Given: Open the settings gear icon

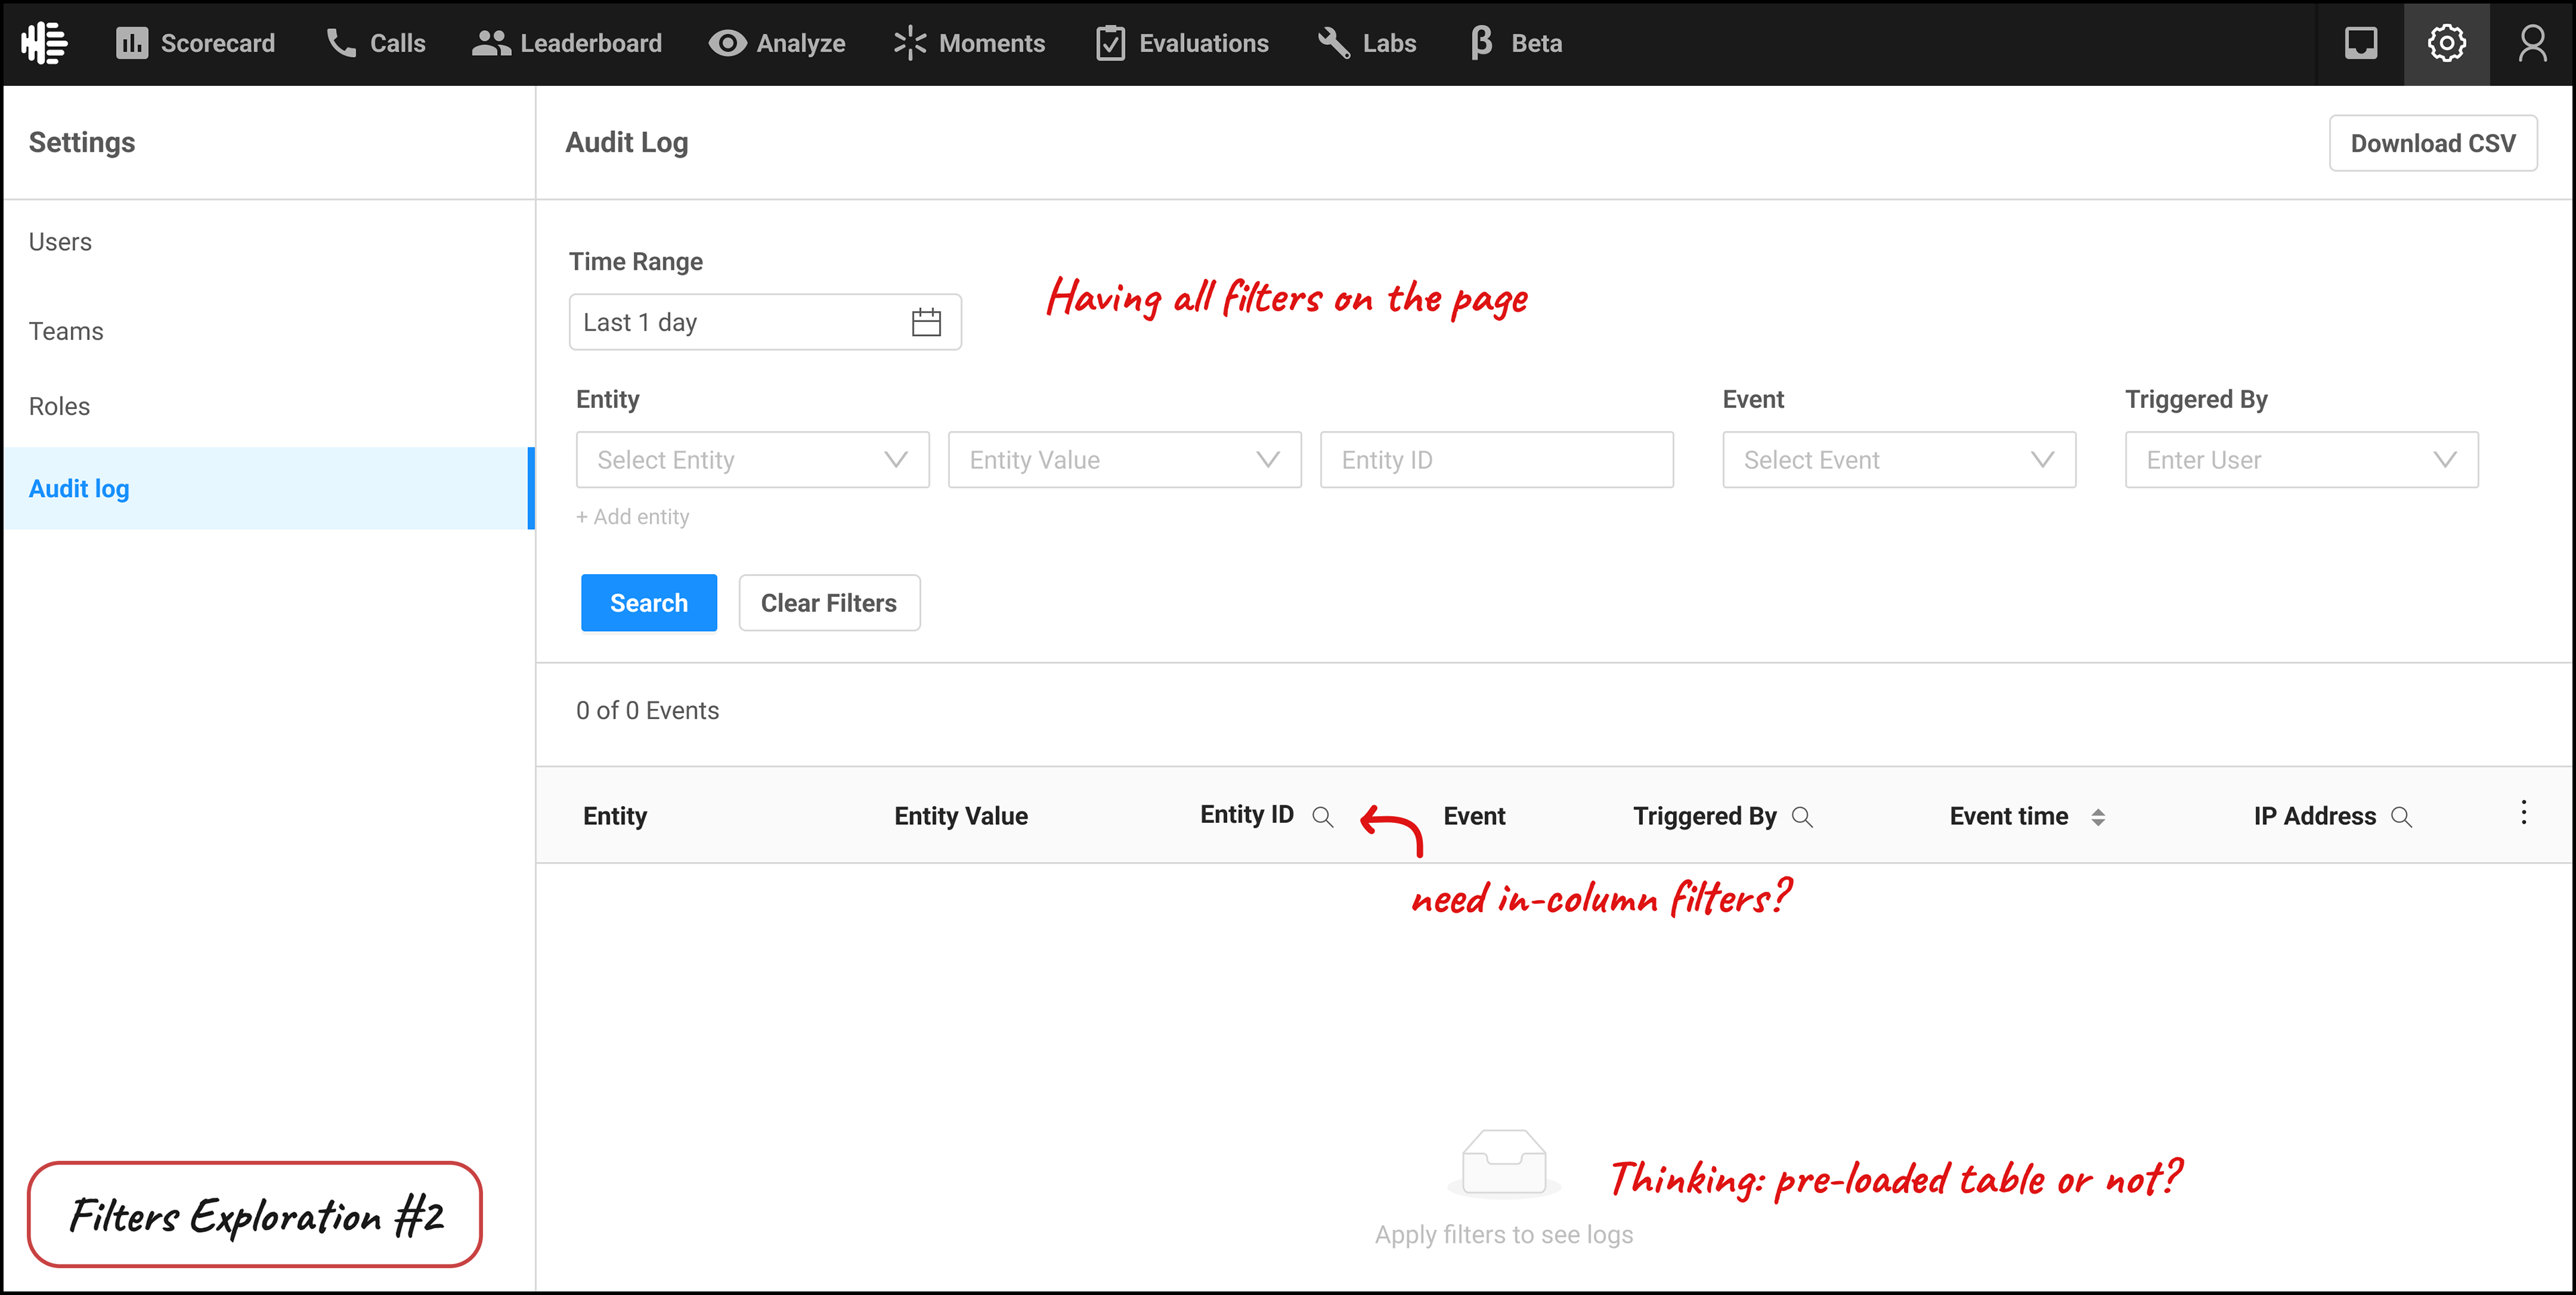Looking at the screenshot, I should pos(2446,43).
